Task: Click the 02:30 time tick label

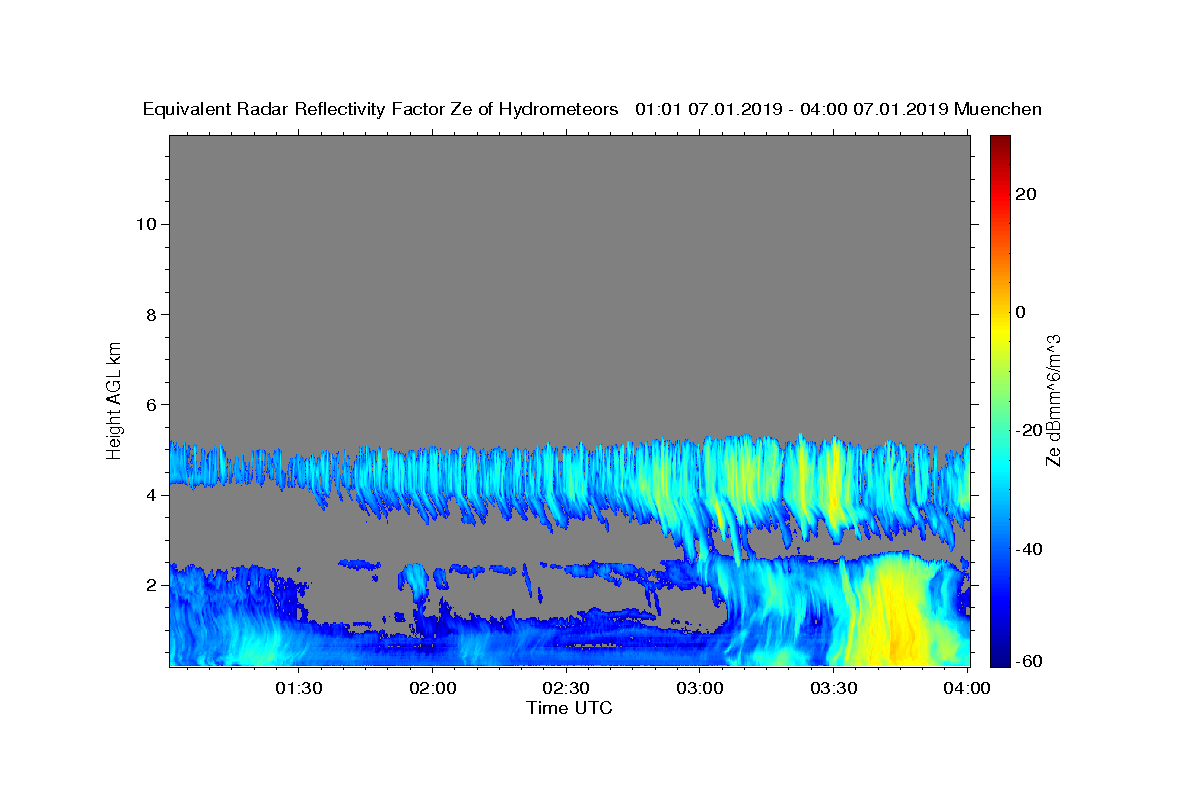Action: pos(567,688)
